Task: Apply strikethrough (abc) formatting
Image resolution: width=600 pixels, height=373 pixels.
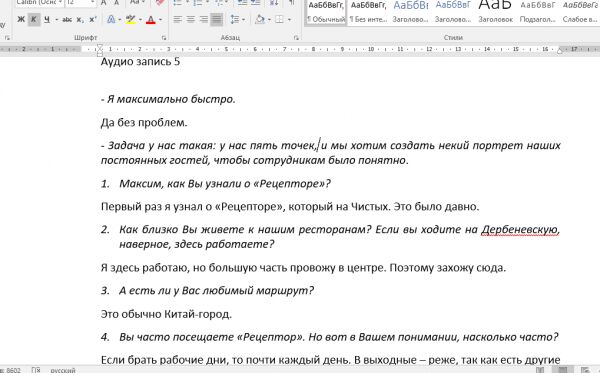Action: point(67,19)
